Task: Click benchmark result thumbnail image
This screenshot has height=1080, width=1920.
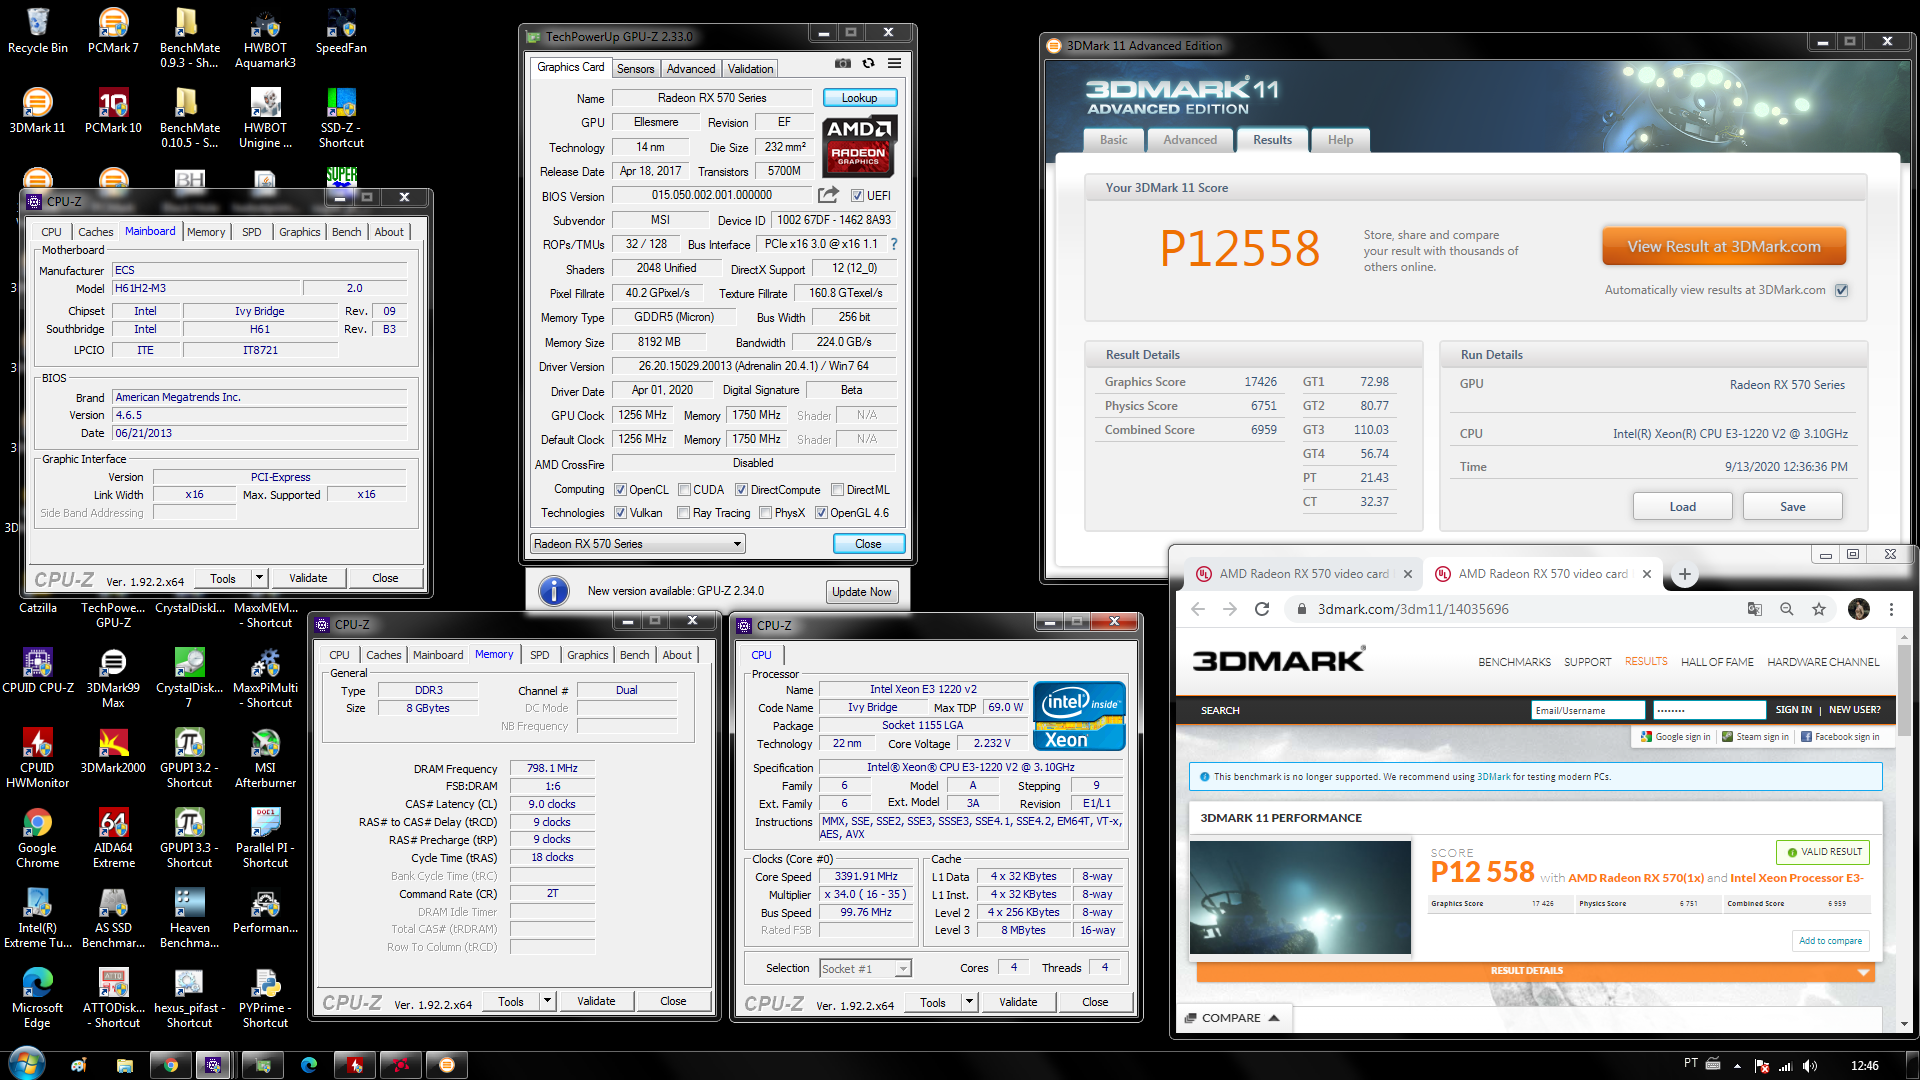Action: [x=1300, y=897]
